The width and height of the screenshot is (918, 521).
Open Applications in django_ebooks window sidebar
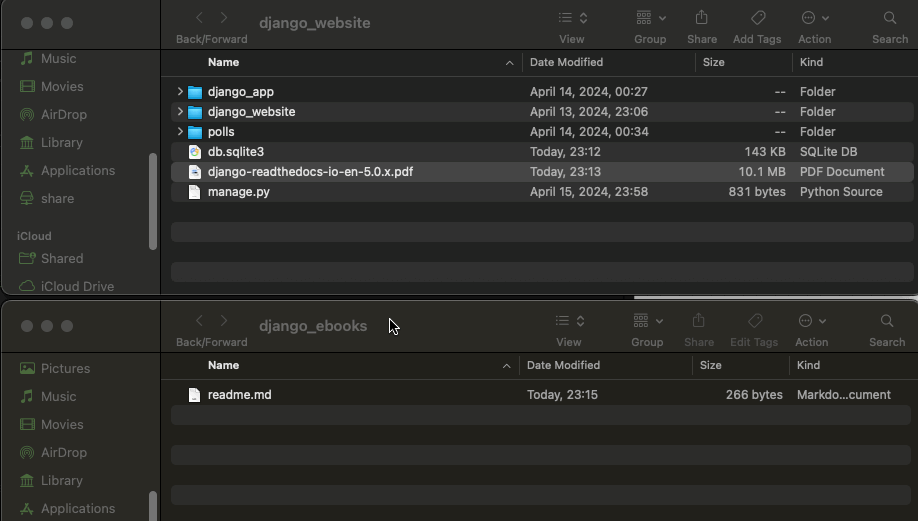67,509
